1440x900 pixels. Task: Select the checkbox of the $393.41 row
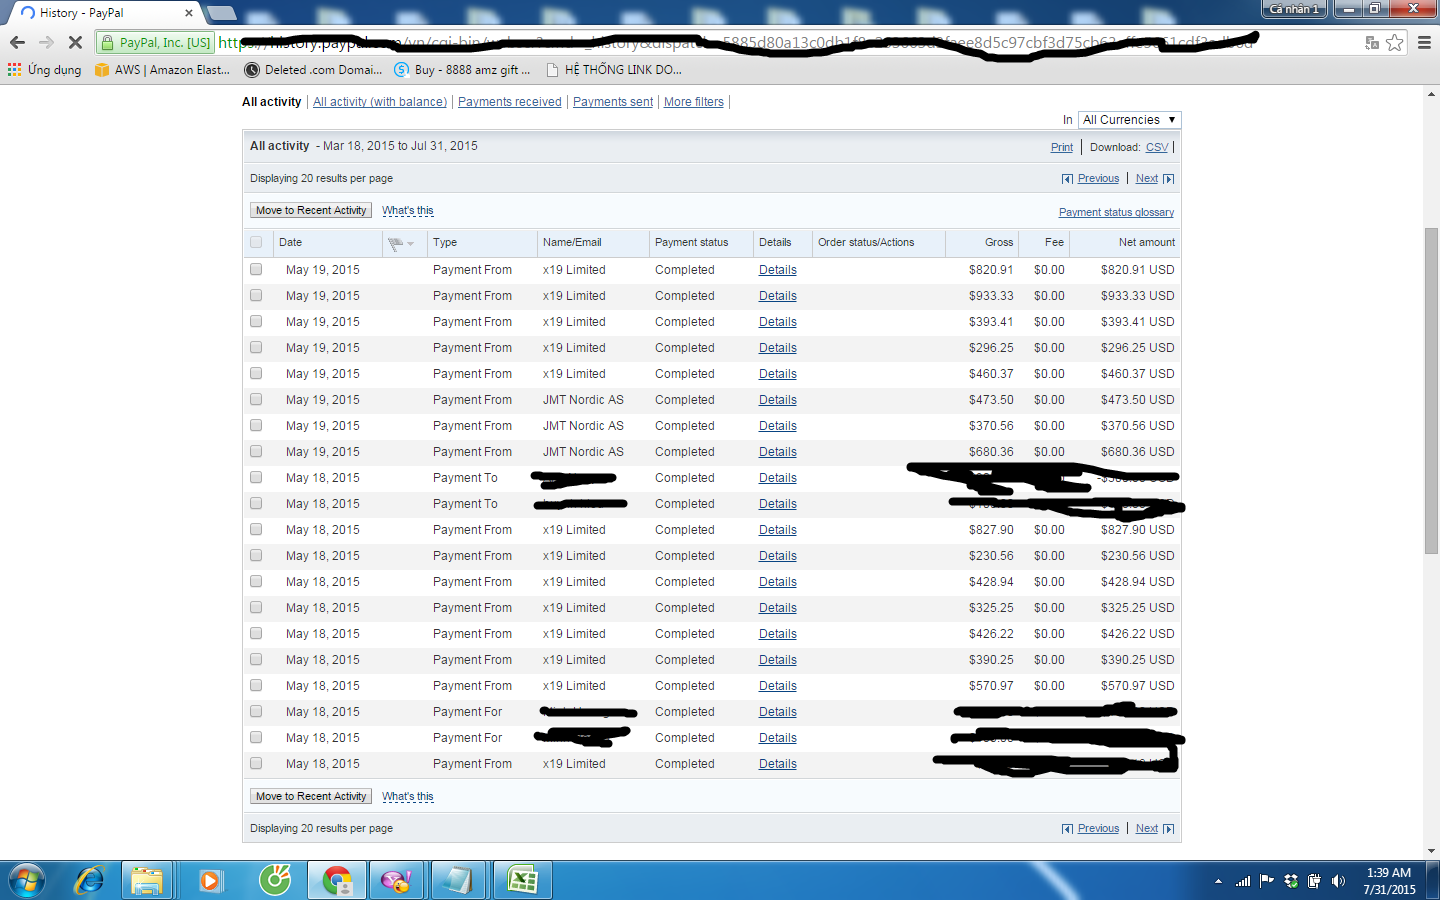click(x=256, y=322)
